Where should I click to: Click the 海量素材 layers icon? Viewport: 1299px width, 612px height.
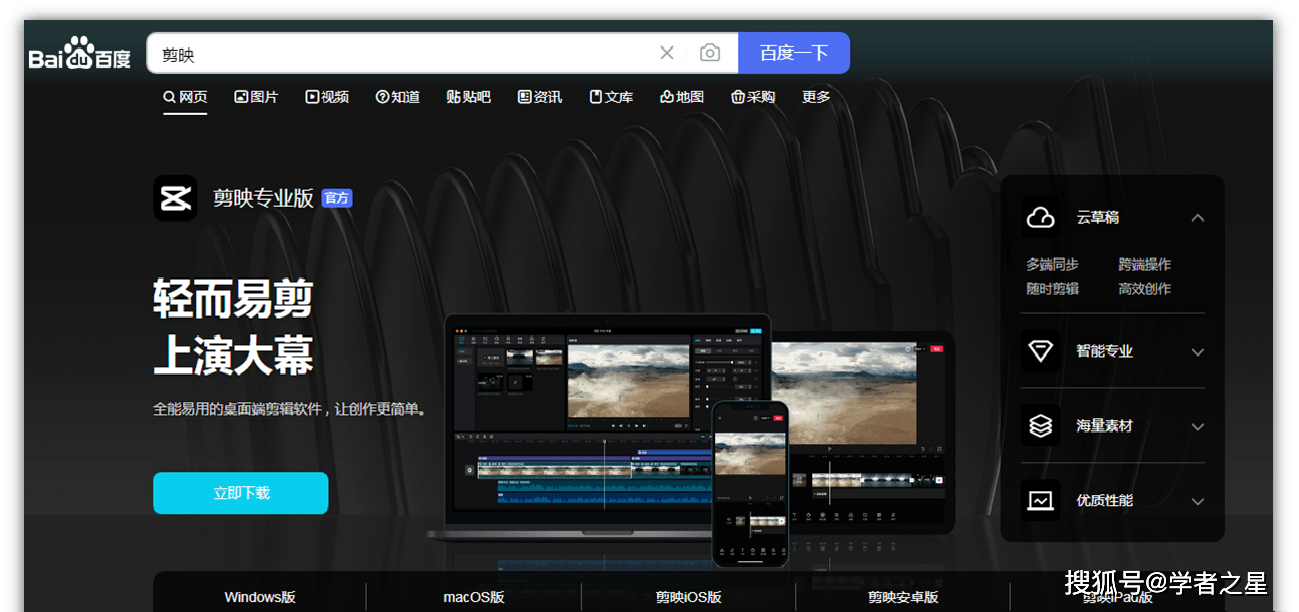(1040, 426)
